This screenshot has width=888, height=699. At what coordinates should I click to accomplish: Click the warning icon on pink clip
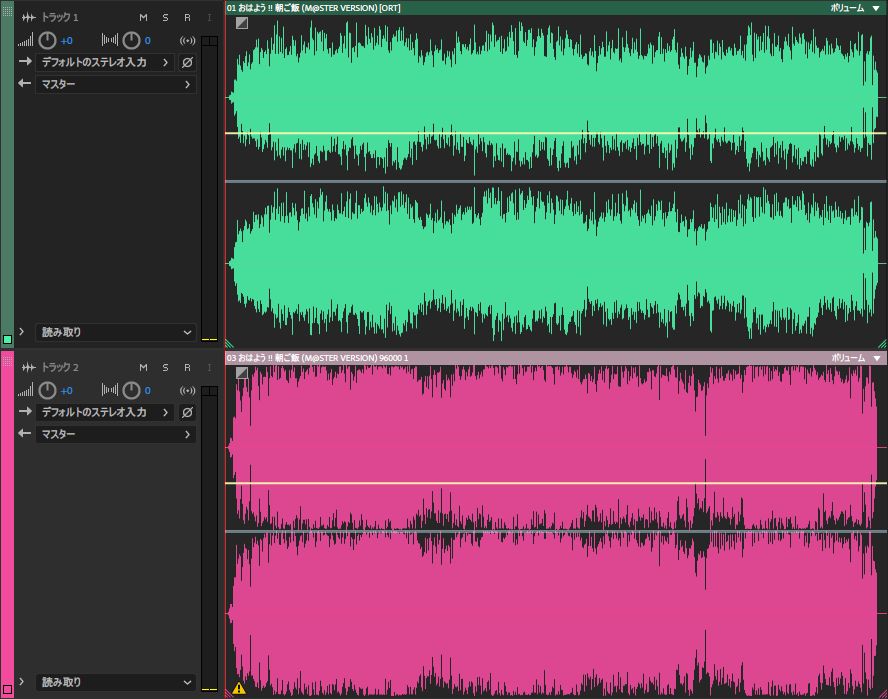[x=239, y=688]
